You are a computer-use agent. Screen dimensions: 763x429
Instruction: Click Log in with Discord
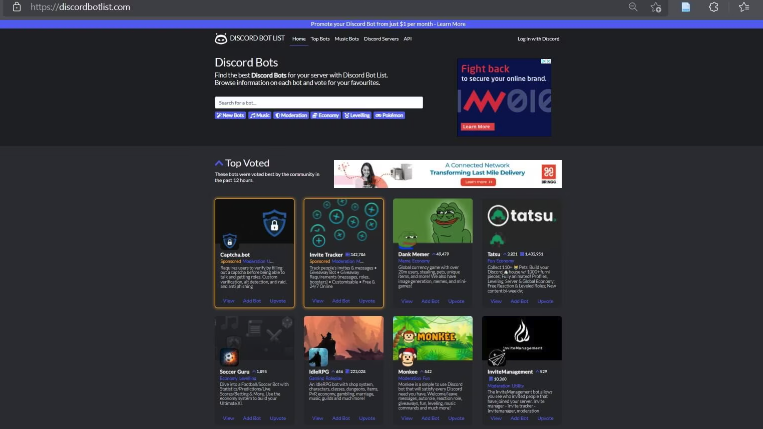538,39
